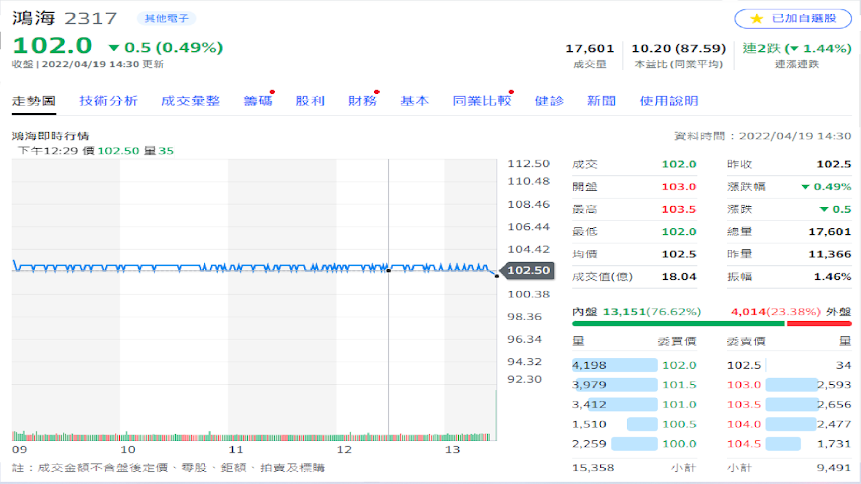The image size is (861, 484).
Task: Open the 使用說明 tab
Action: [669, 101]
